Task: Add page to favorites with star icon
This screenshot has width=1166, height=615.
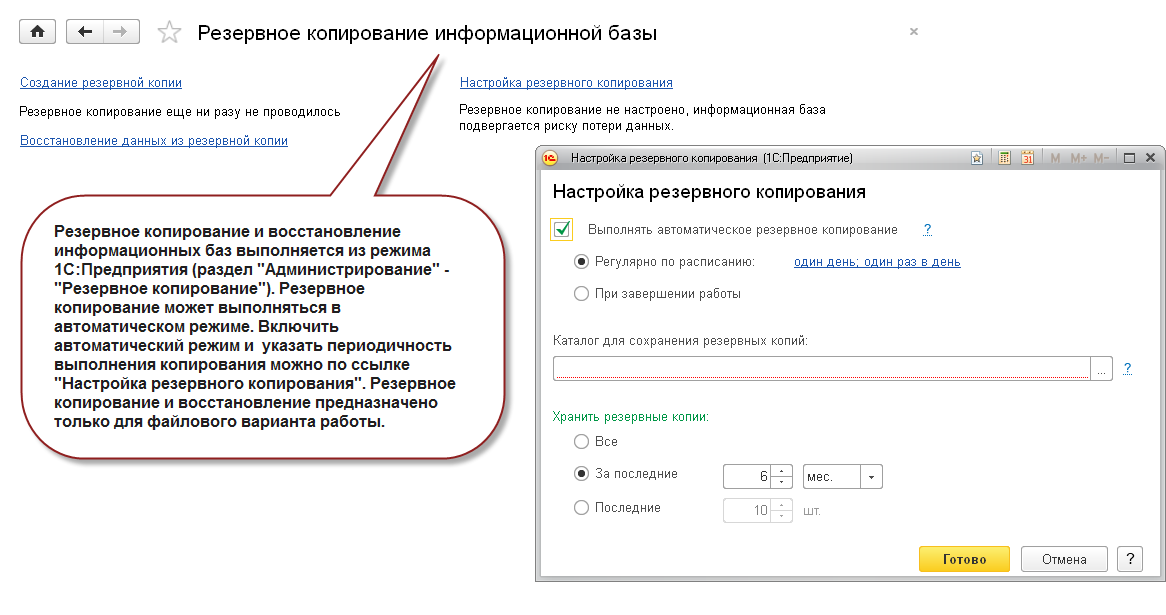Action: point(170,32)
